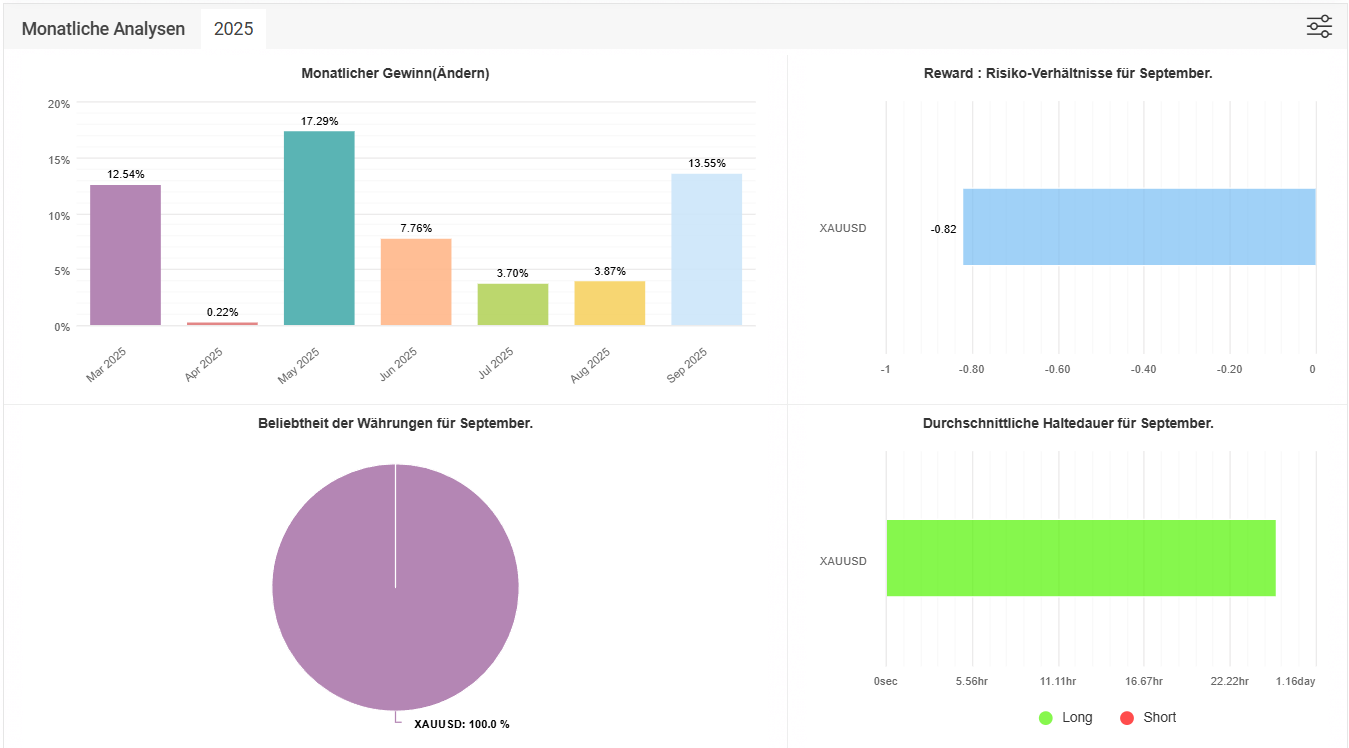This screenshot has width=1349, height=748.
Task: Click the Jul 2025 green bar
Action: (x=513, y=304)
